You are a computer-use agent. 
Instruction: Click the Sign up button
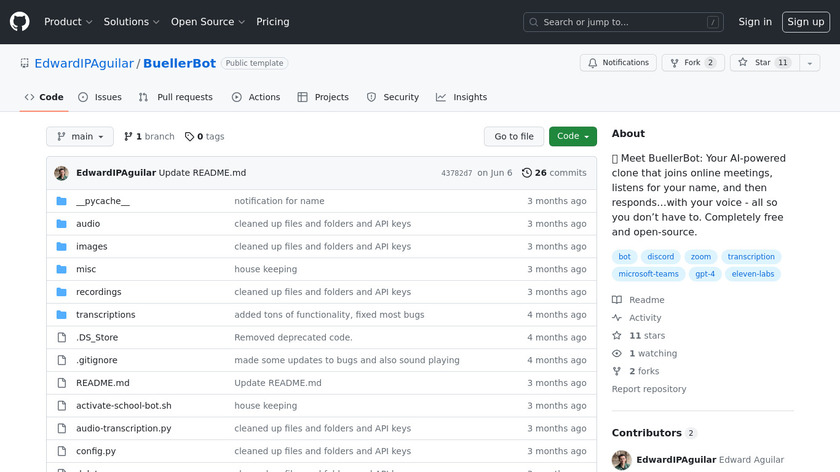pyautogui.click(x=805, y=21)
